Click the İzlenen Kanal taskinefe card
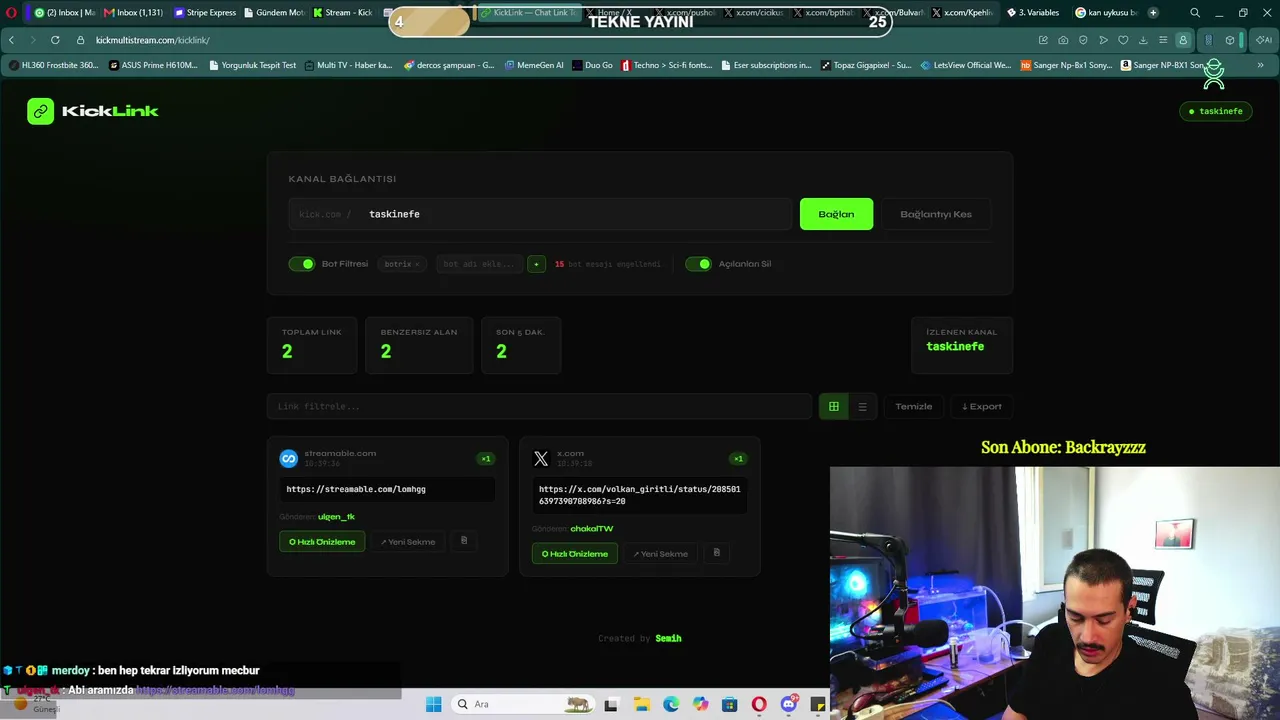 click(962, 345)
